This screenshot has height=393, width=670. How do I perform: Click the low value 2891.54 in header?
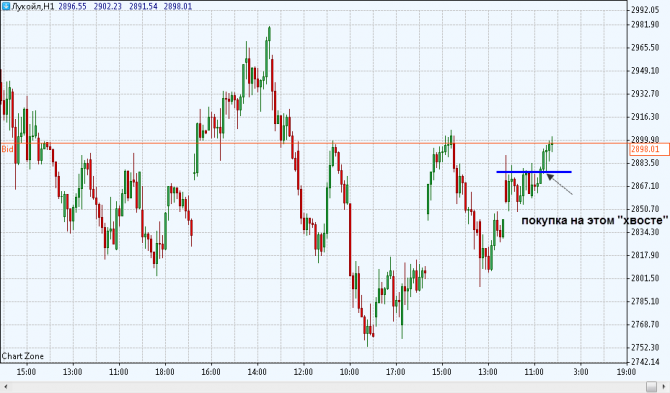pyautogui.click(x=143, y=7)
